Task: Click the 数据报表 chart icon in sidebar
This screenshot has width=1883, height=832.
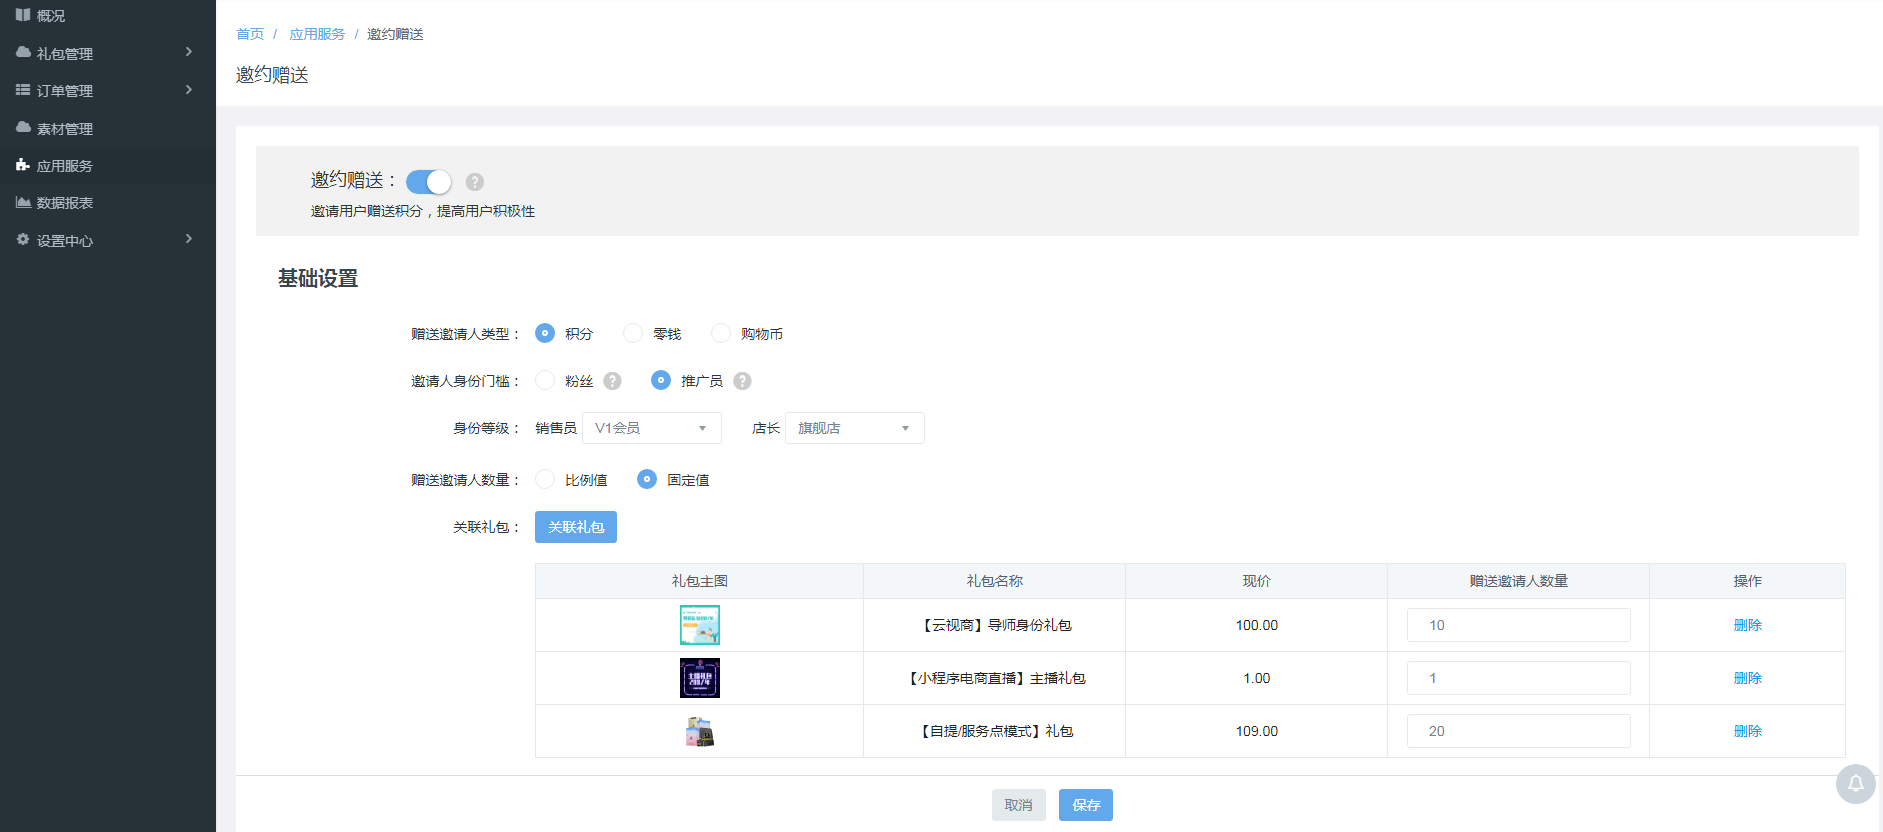Action: pyautogui.click(x=23, y=202)
